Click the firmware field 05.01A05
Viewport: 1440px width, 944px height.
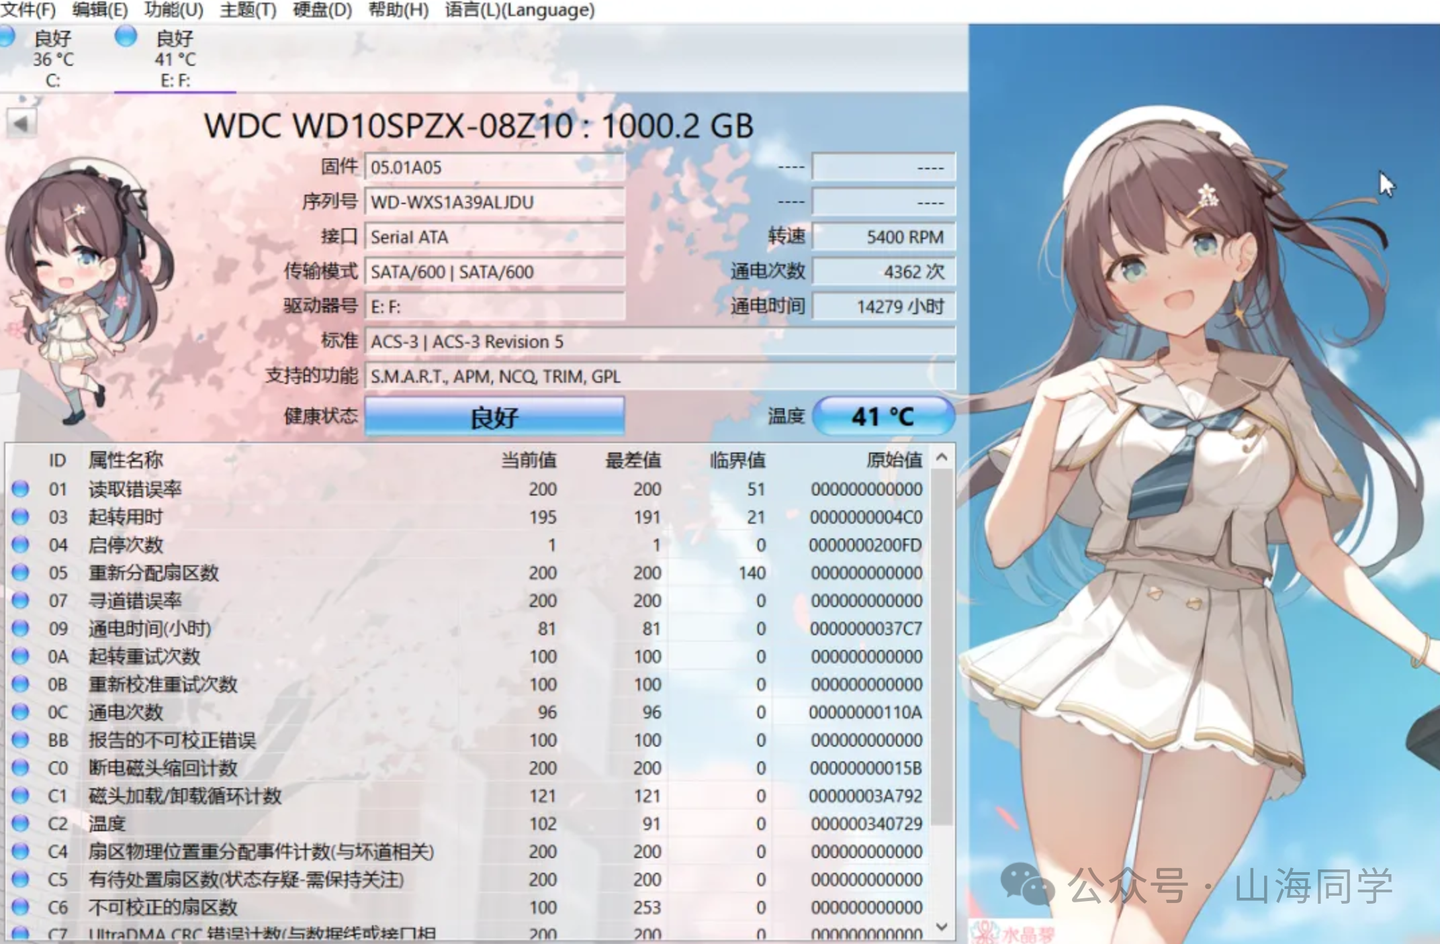[494, 167]
